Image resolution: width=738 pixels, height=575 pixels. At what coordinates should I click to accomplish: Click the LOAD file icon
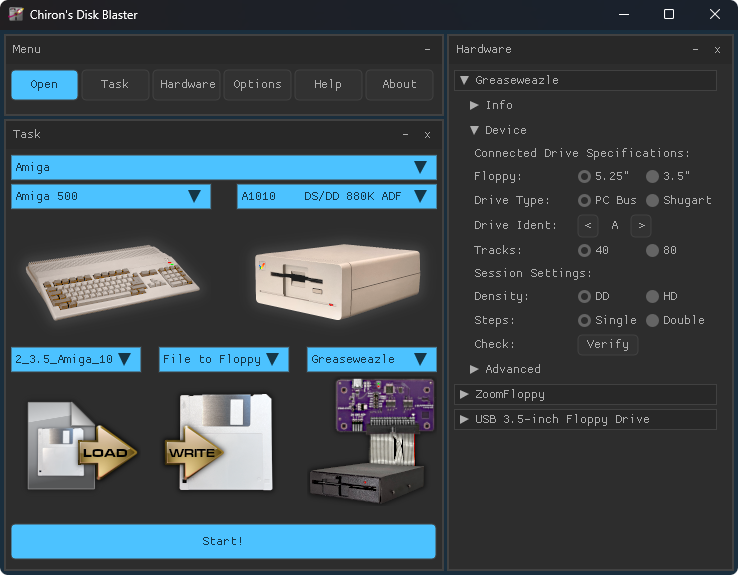tap(82, 446)
